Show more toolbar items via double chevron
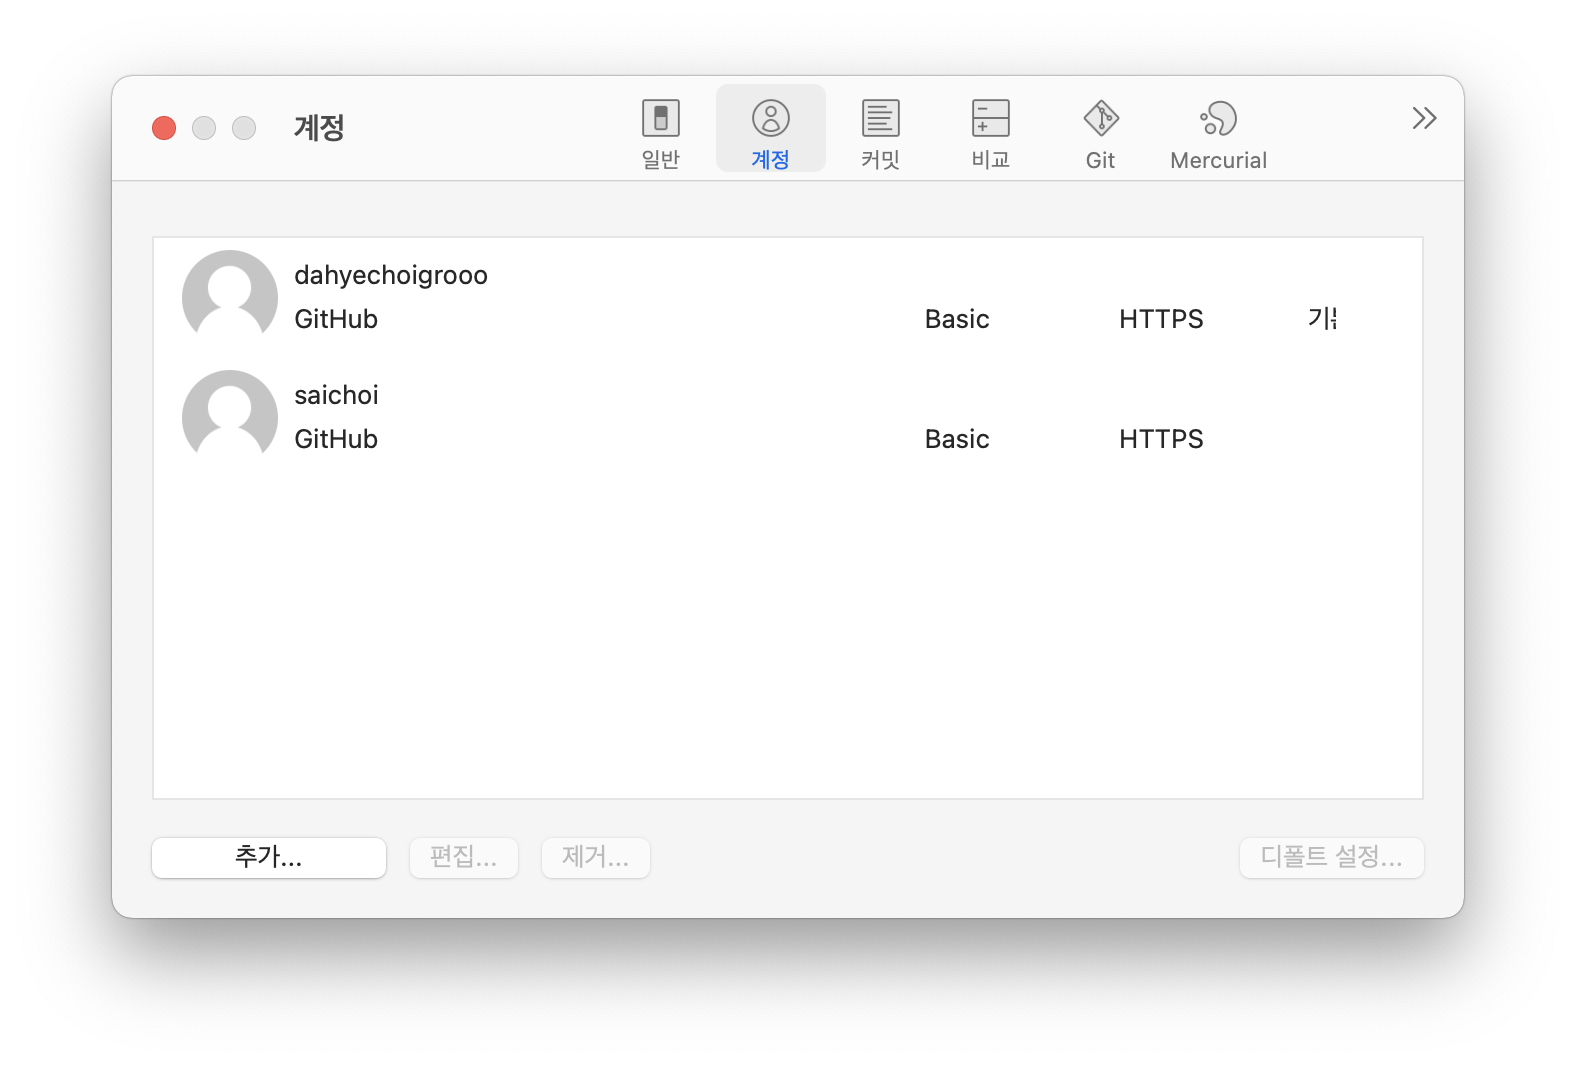 tap(1424, 118)
